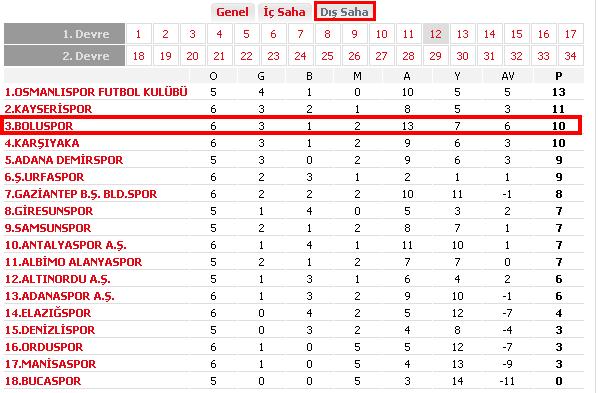Click Antalyaspor A.Ş. team name
The width and height of the screenshot is (599, 393).
pyautogui.click(x=65, y=245)
